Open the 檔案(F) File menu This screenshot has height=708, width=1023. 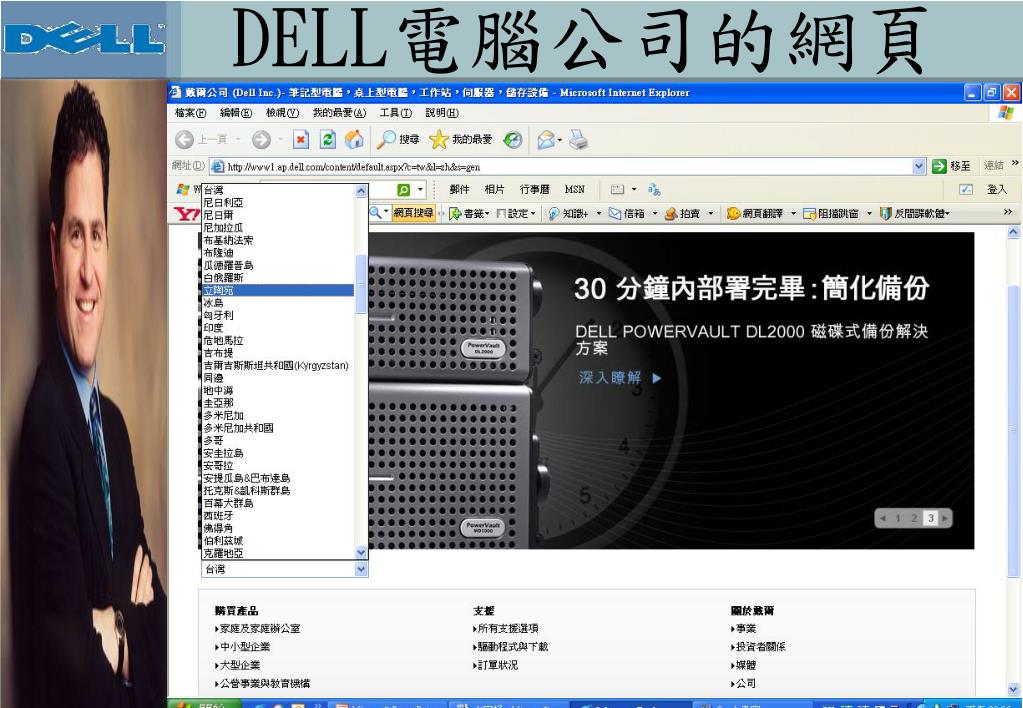pyautogui.click(x=190, y=113)
